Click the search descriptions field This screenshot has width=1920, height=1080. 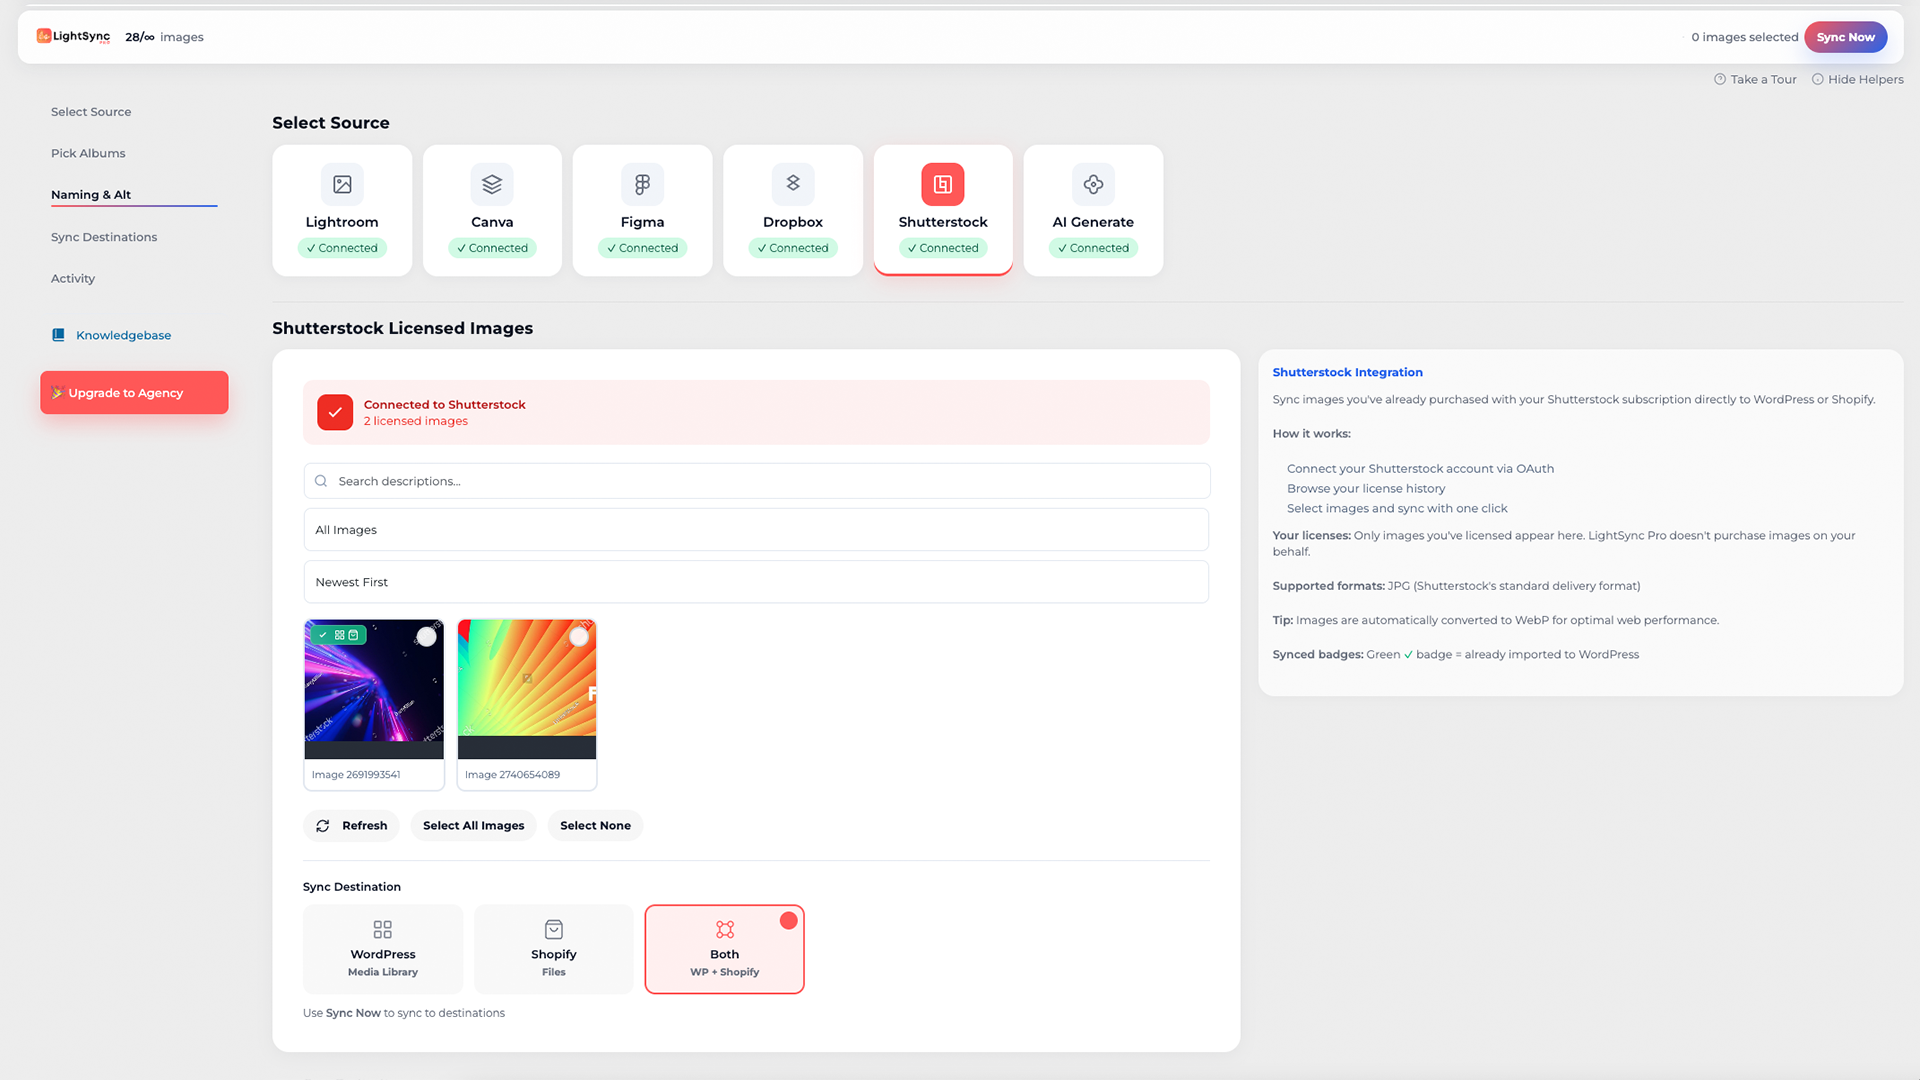(x=756, y=481)
